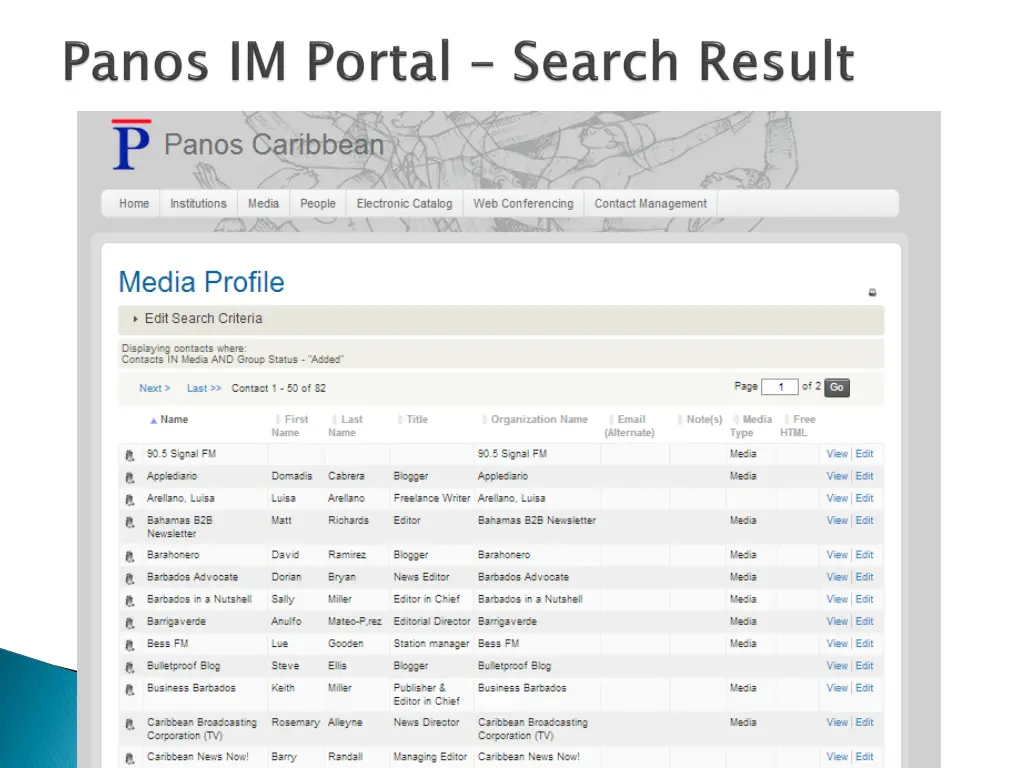Open the Media menu item
The image size is (1024, 768).
pyautogui.click(x=263, y=204)
